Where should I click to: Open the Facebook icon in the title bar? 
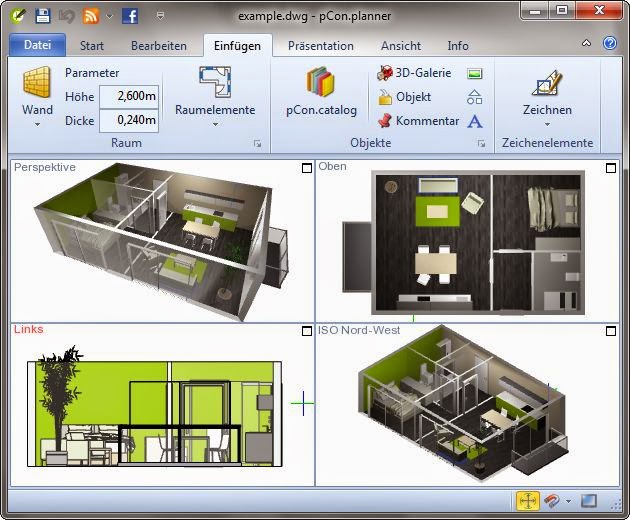(130, 16)
